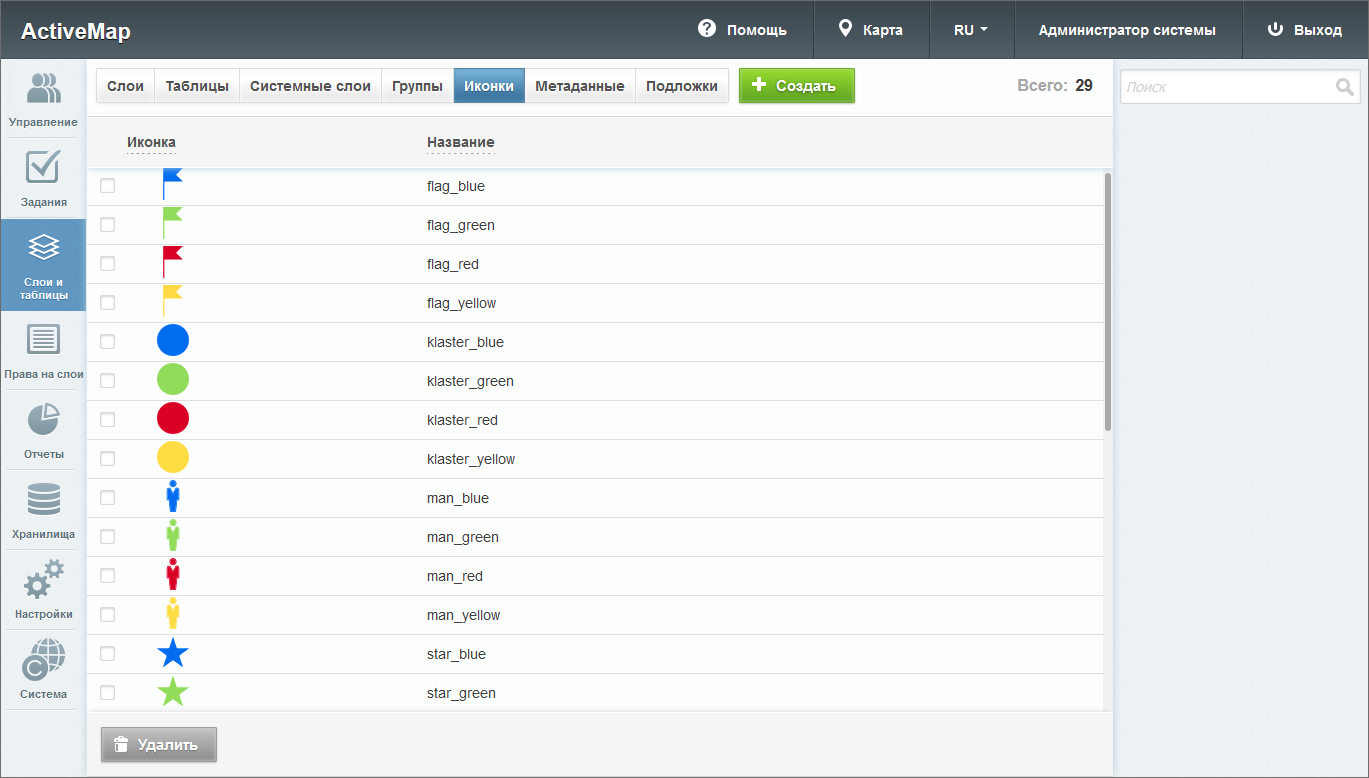Switch to the Метаданные tab
Screen dimensions: 1369x778
(579, 86)
